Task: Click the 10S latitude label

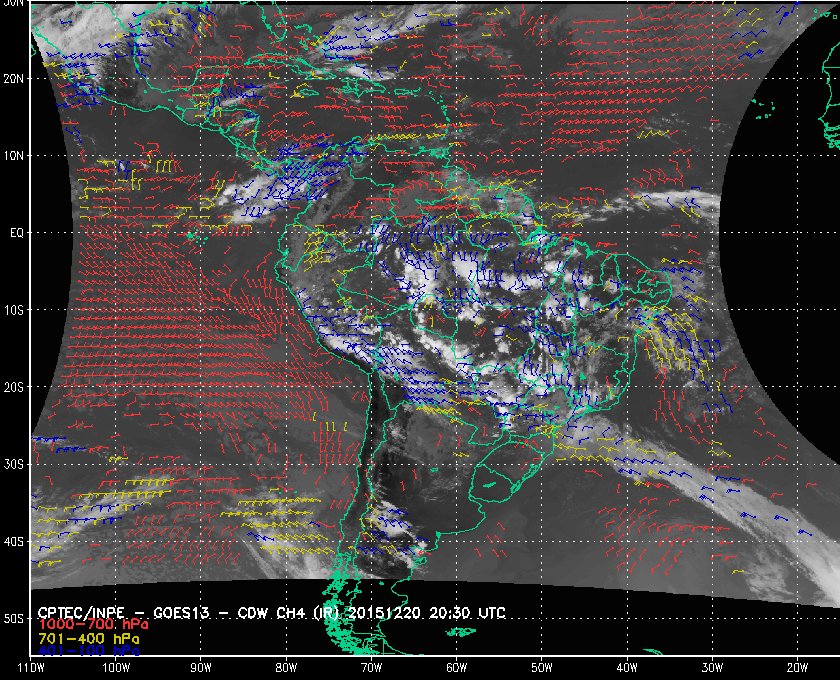Action: (13, 310)
